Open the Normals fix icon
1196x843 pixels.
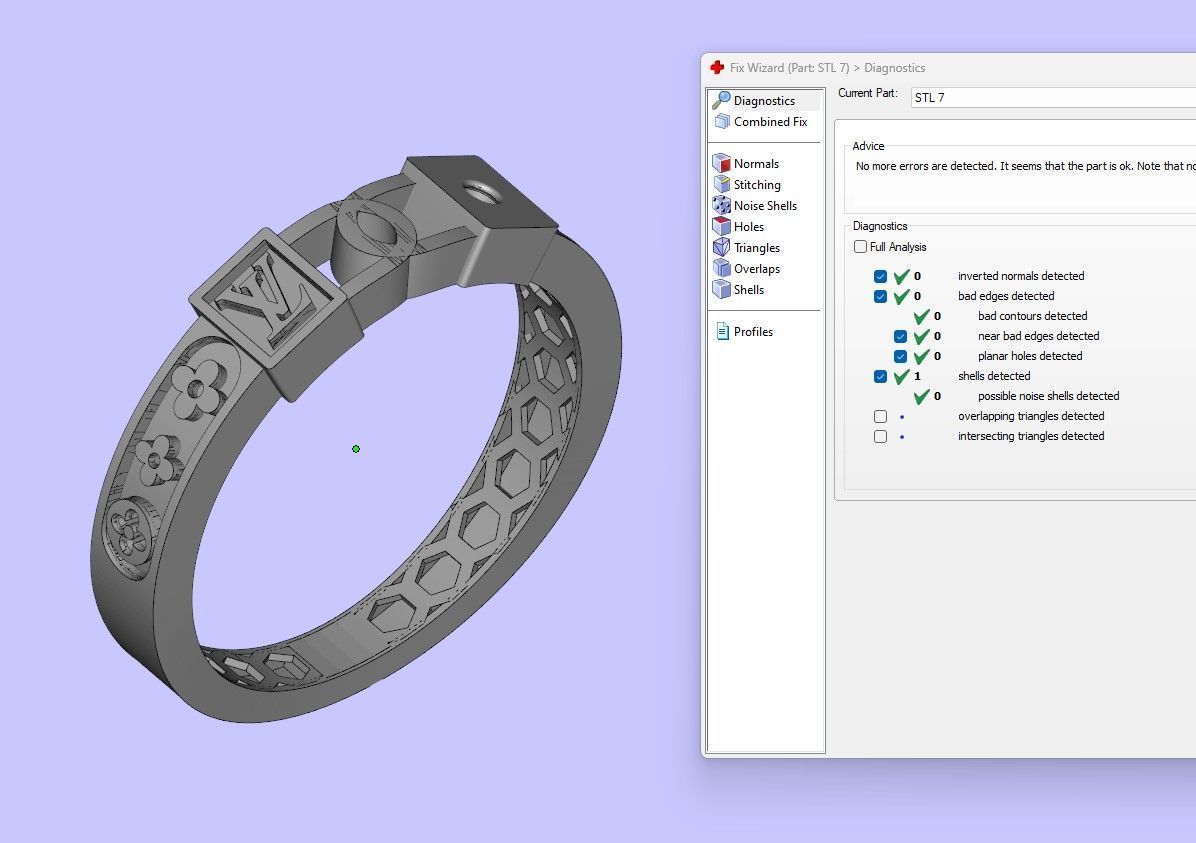[x=721, y=163]
